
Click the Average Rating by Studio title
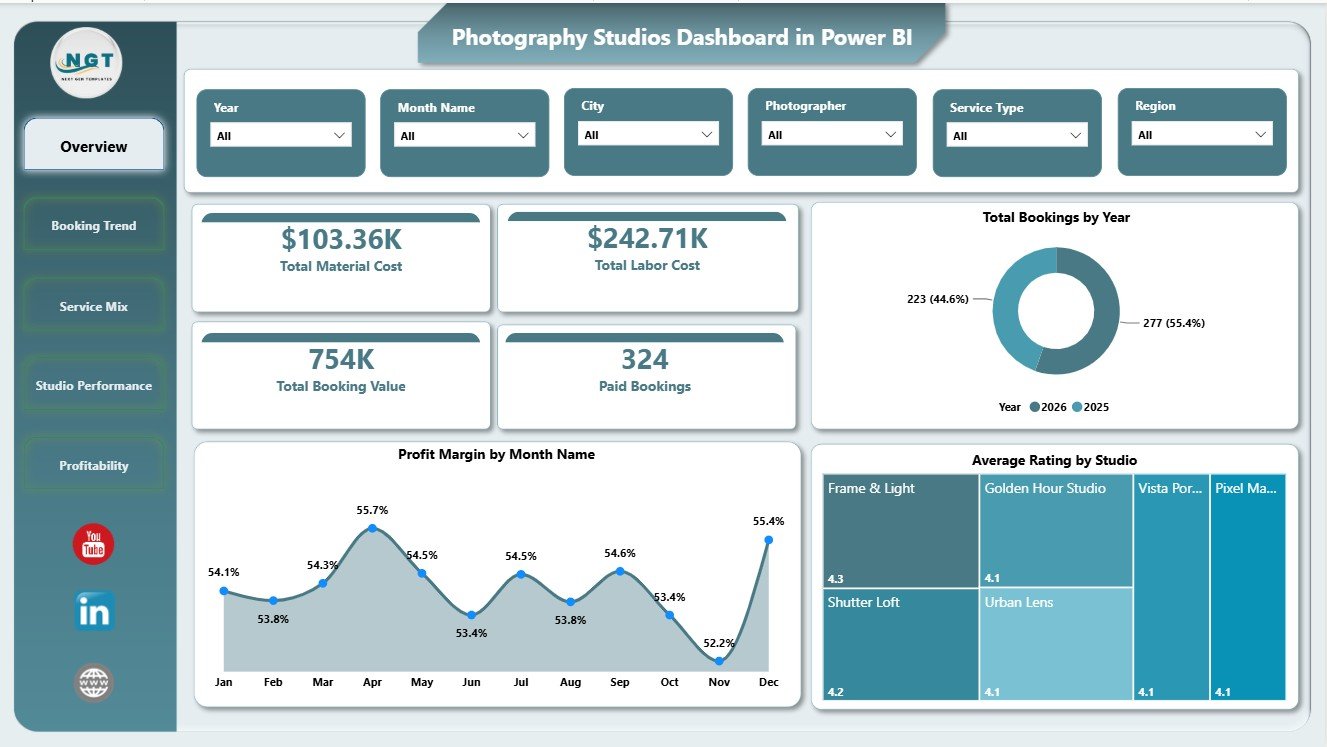click(x=1054, y=460)
